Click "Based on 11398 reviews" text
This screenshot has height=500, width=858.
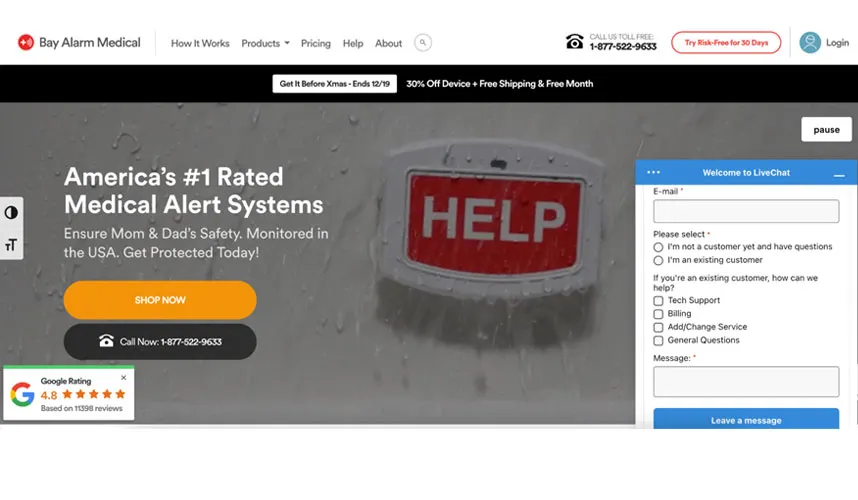[82, 408]
